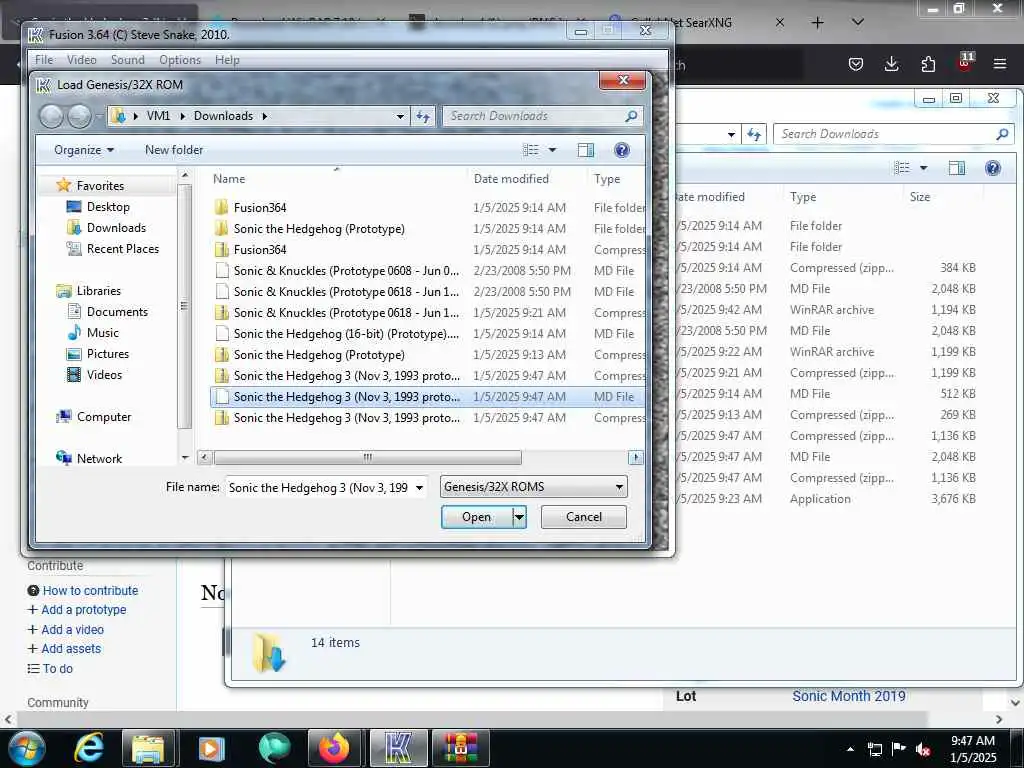Image resolution: width=1024 pixels, height=768 pixels.
Task: Click the dialog horizontal scrollbar thumb
Action: pos(367,458)
